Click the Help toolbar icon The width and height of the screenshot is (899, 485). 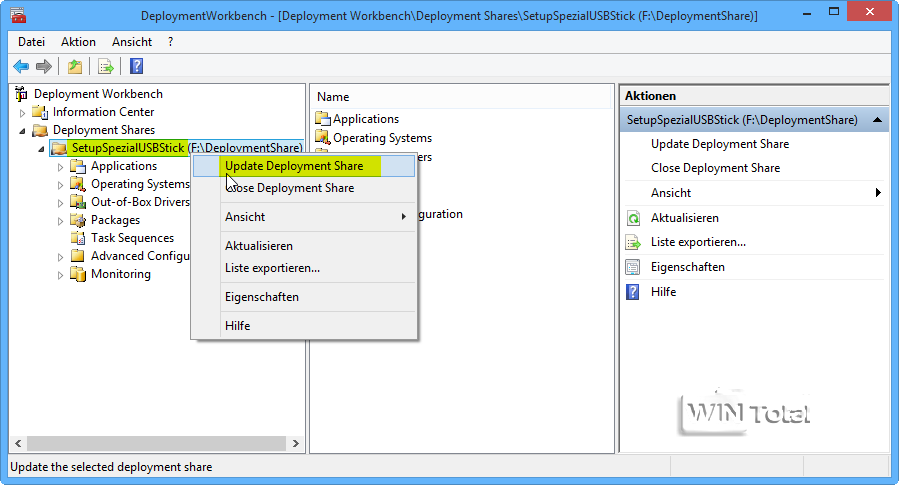[x=136, y=67]
